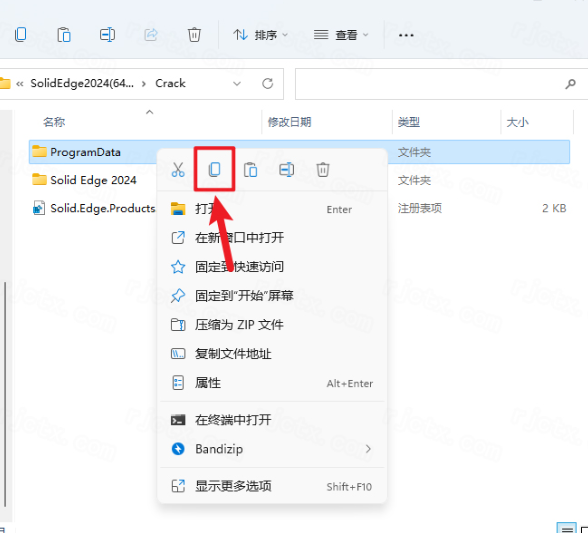Click the Copy icon in context menu

coord(214,170)
